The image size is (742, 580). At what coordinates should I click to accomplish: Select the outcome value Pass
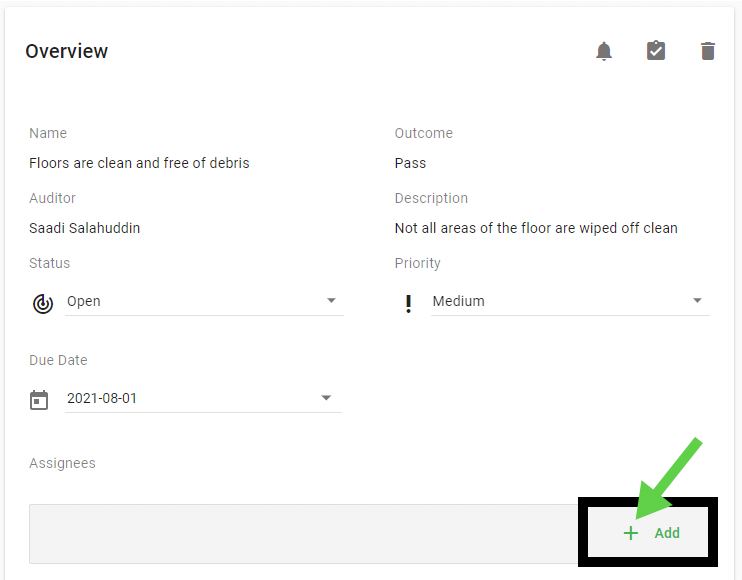coord(410,163)
